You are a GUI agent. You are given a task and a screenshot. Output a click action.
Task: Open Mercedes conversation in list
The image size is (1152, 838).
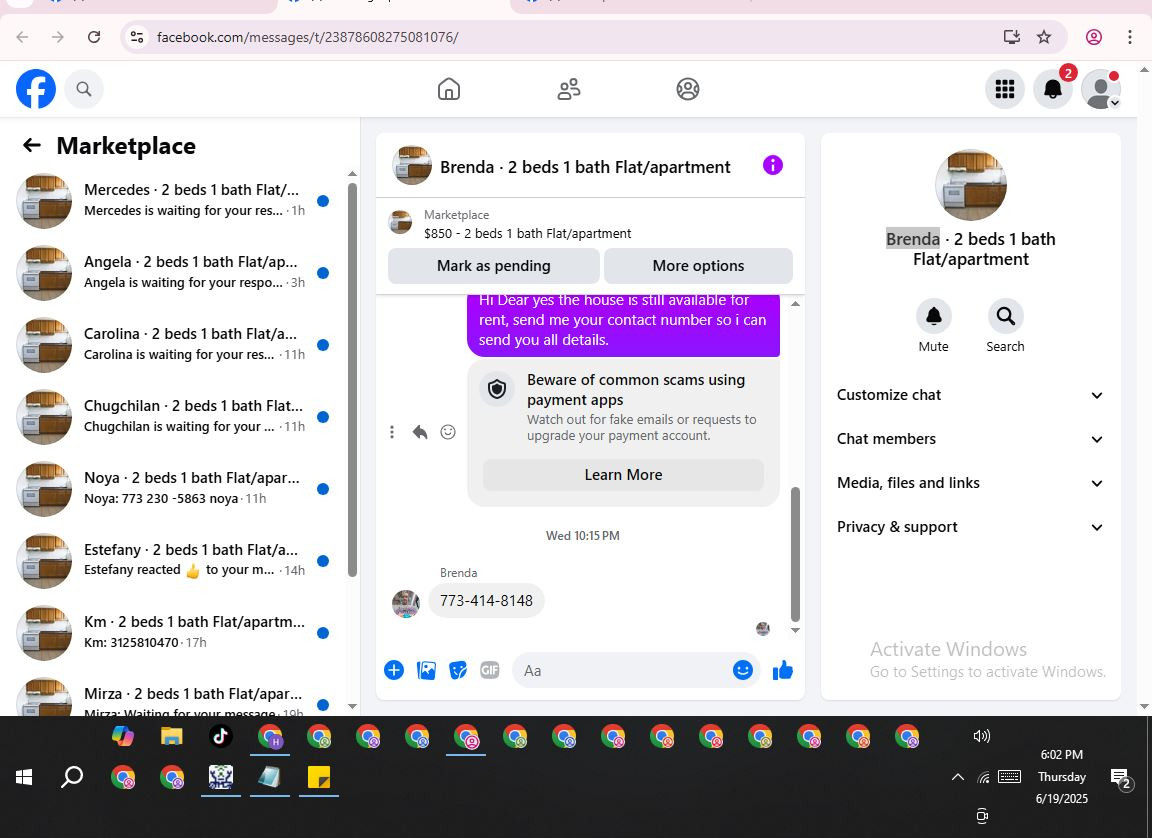tap(174, 201)
